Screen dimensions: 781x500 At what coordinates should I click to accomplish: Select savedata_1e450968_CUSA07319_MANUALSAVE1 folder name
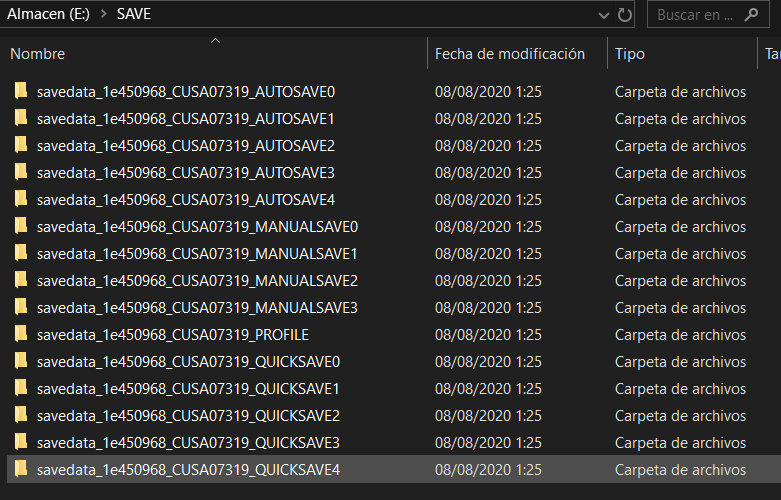(197, 253)
